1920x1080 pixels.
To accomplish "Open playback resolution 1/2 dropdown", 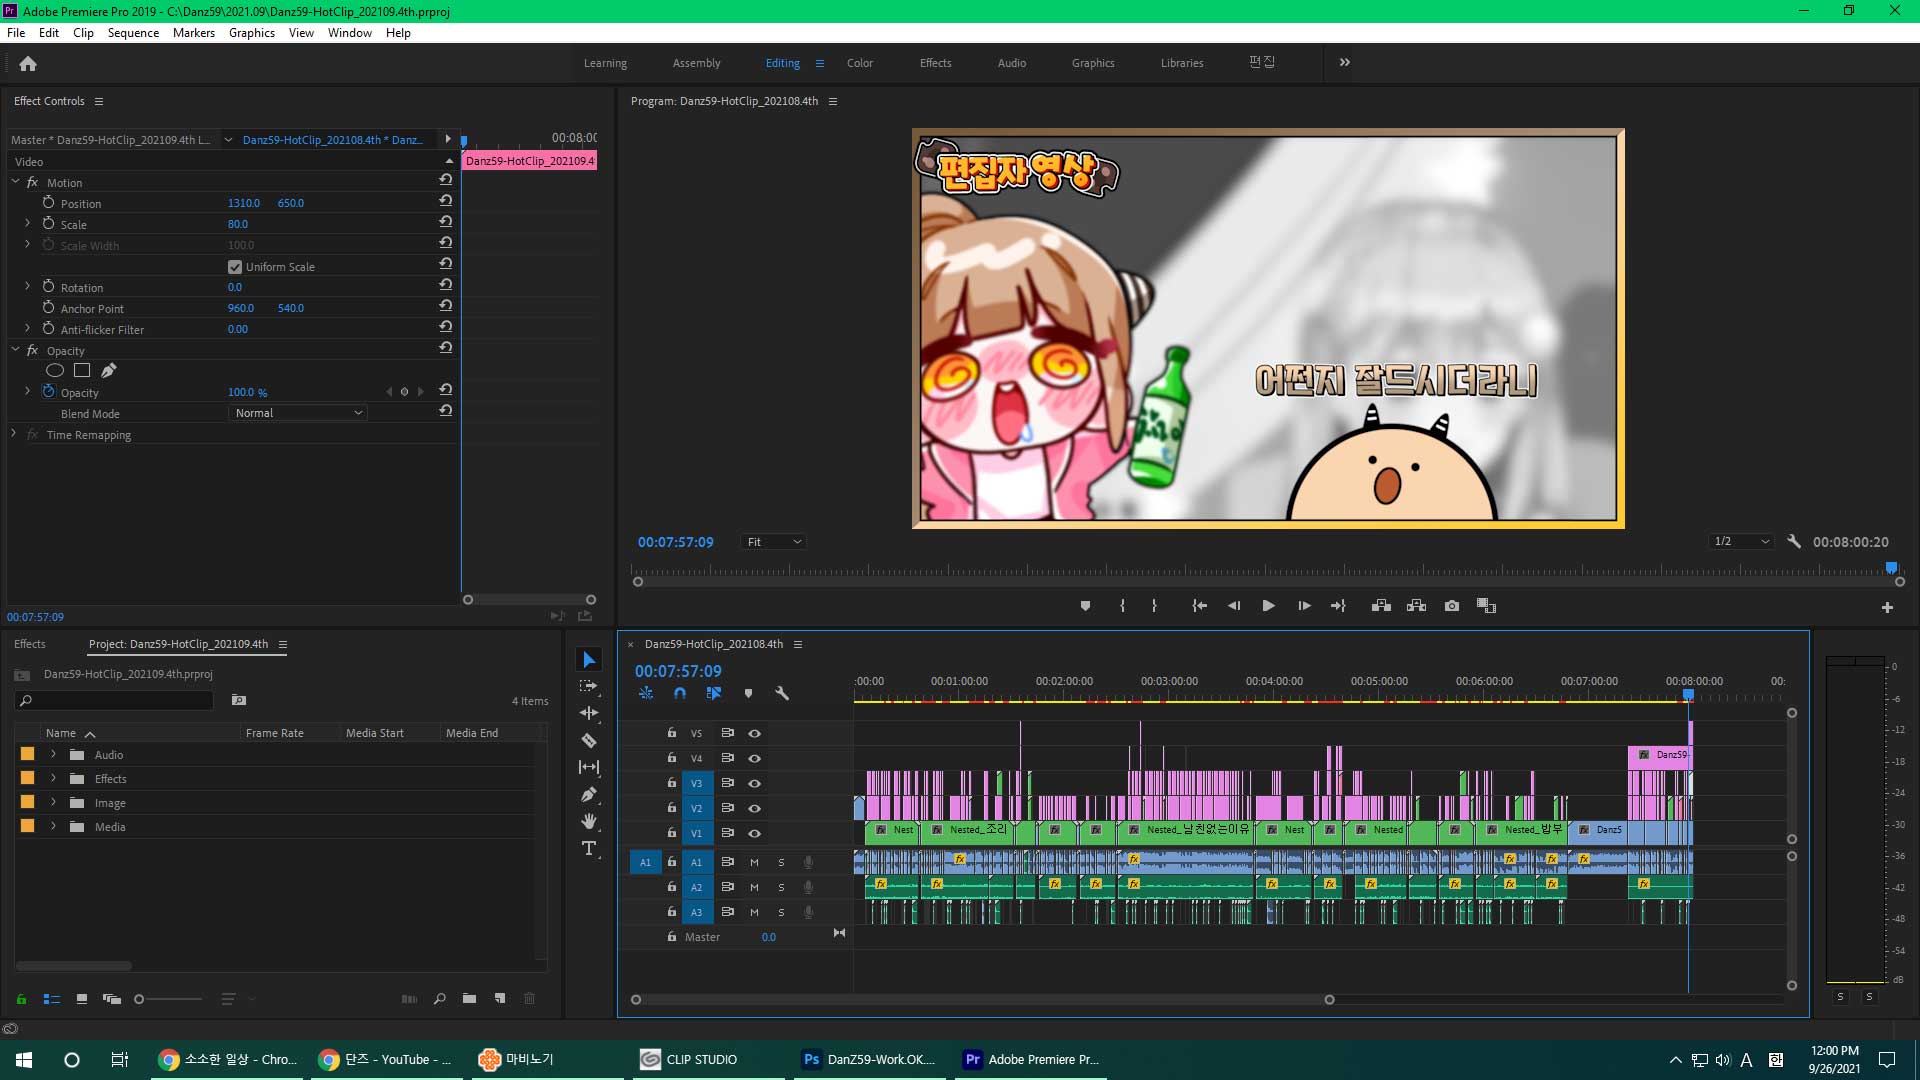I will 1740,541.
